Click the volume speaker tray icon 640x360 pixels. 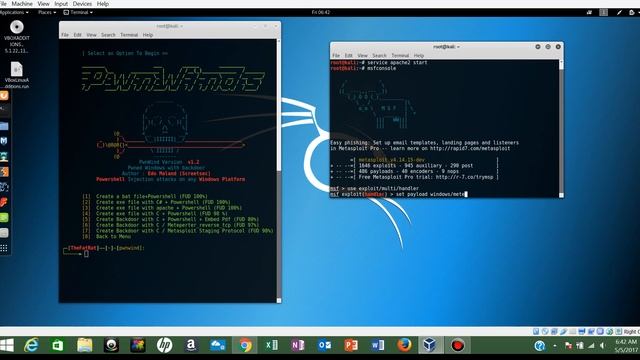pyautogui.click(x=602, y=346)
